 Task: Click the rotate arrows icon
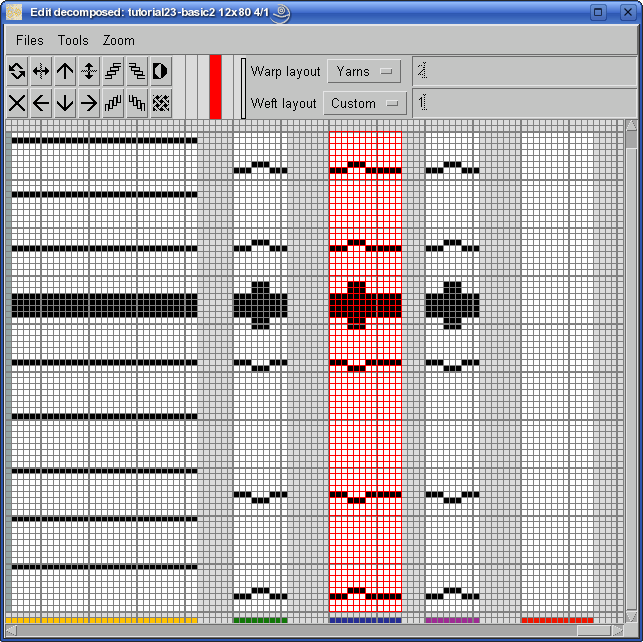(x=17, y=71)
